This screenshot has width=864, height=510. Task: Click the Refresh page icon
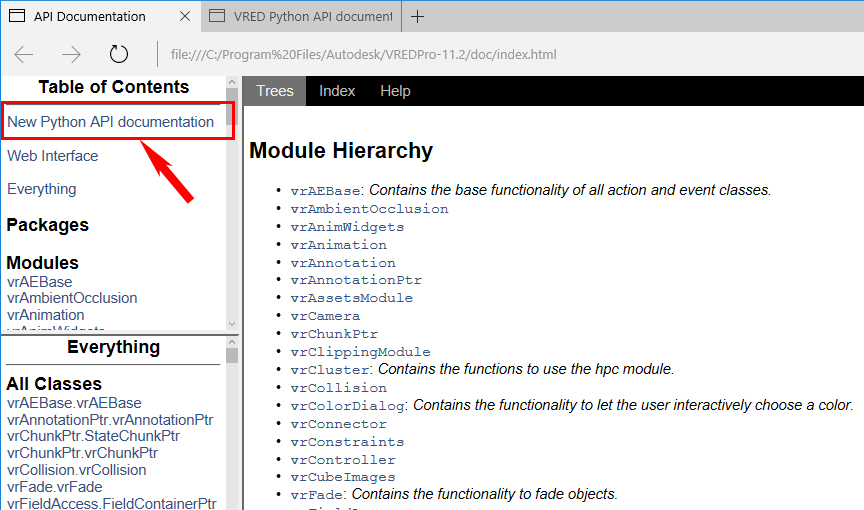(x=119, y=55)
